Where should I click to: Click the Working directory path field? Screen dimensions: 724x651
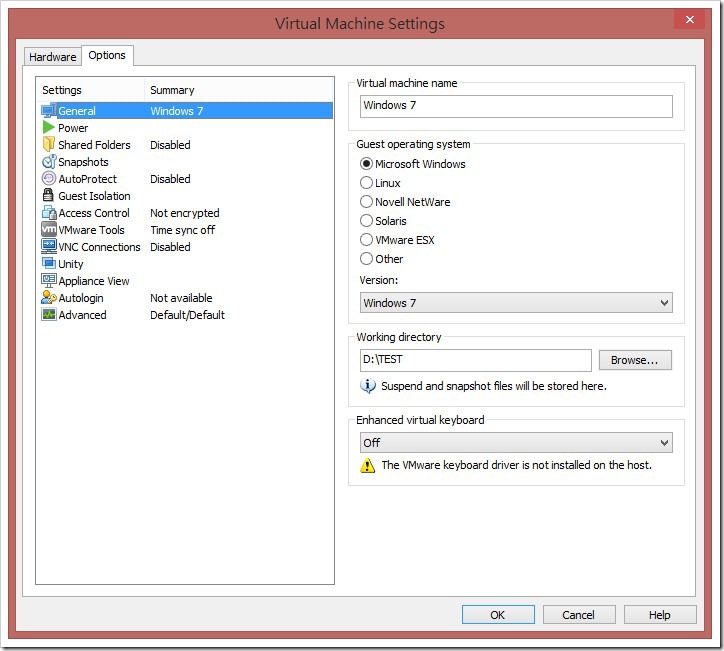pos(475,360)
